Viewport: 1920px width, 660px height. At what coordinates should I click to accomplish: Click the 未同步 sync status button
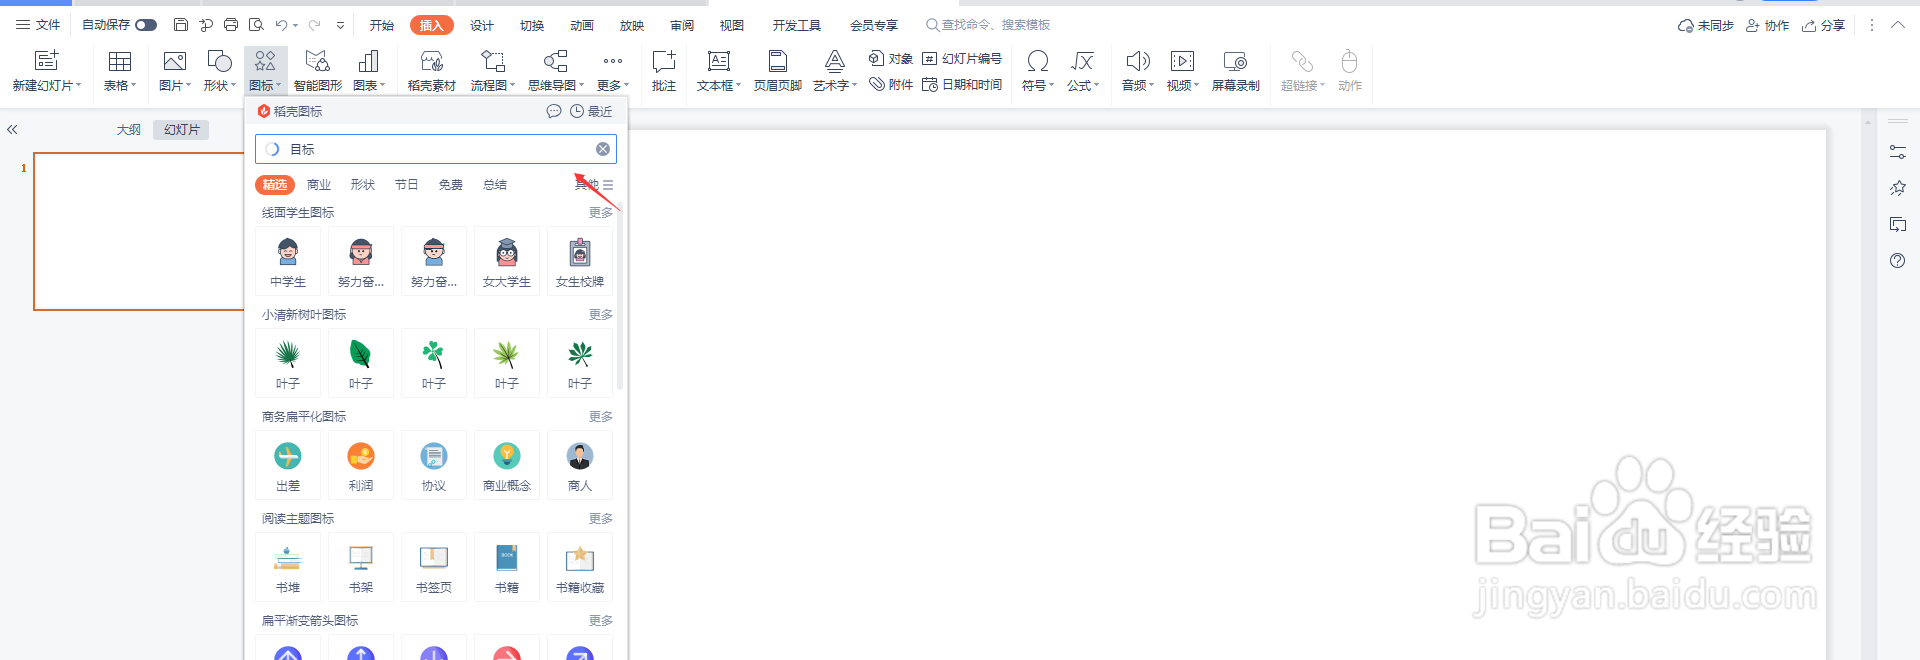point(1706,26)
